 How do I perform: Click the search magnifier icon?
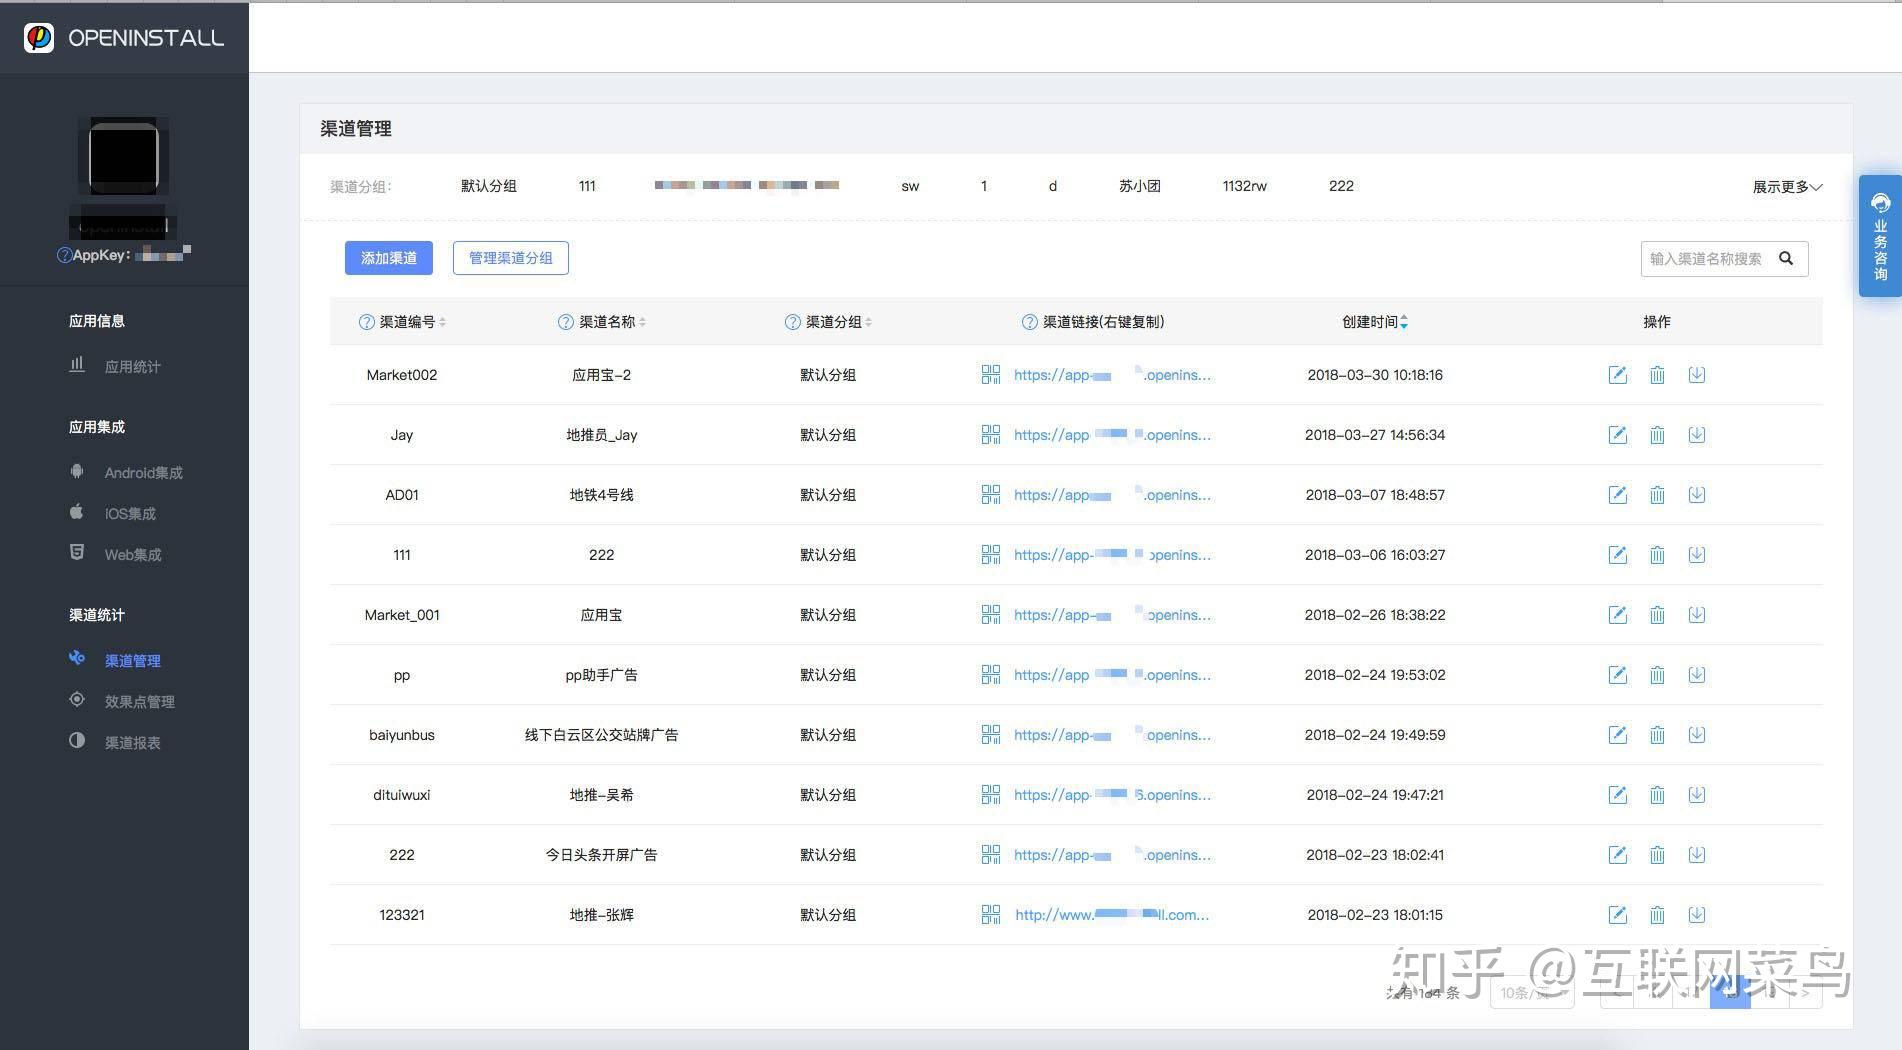tap(1786, 258)
